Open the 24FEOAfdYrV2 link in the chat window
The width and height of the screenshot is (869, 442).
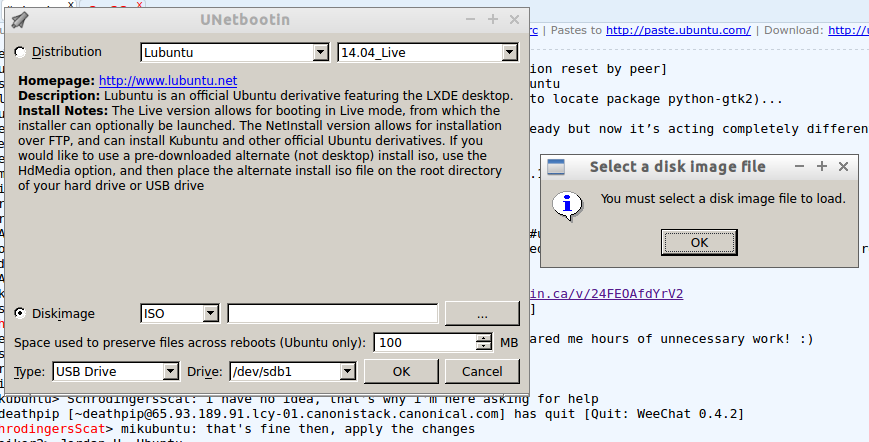tap(606, 294)
